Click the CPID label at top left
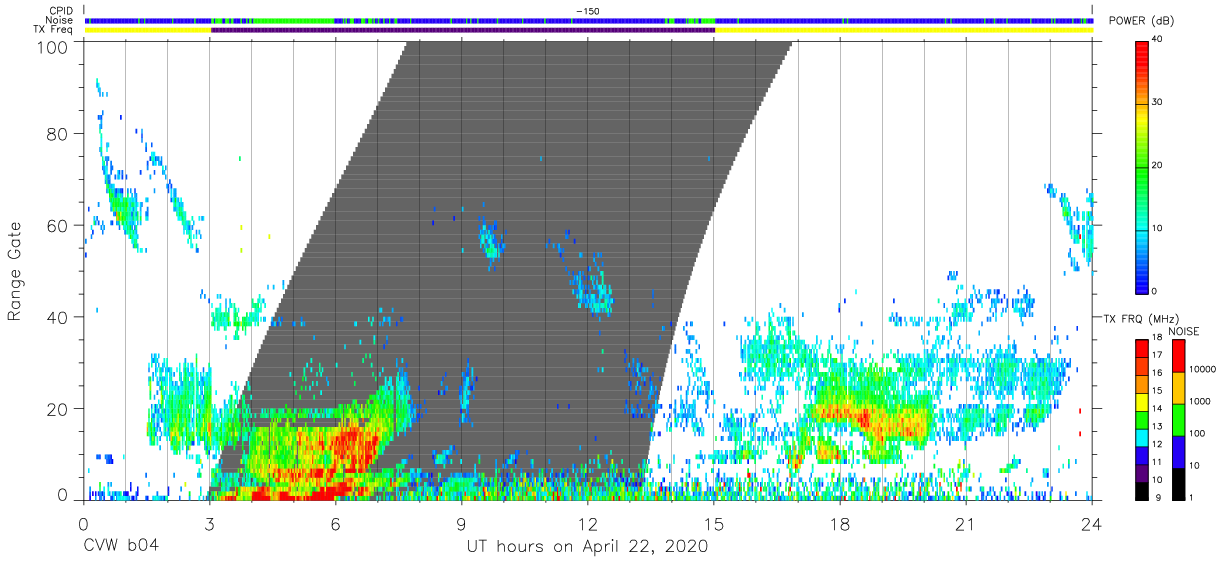This screenshot has height=567, width=1228. 60,11
